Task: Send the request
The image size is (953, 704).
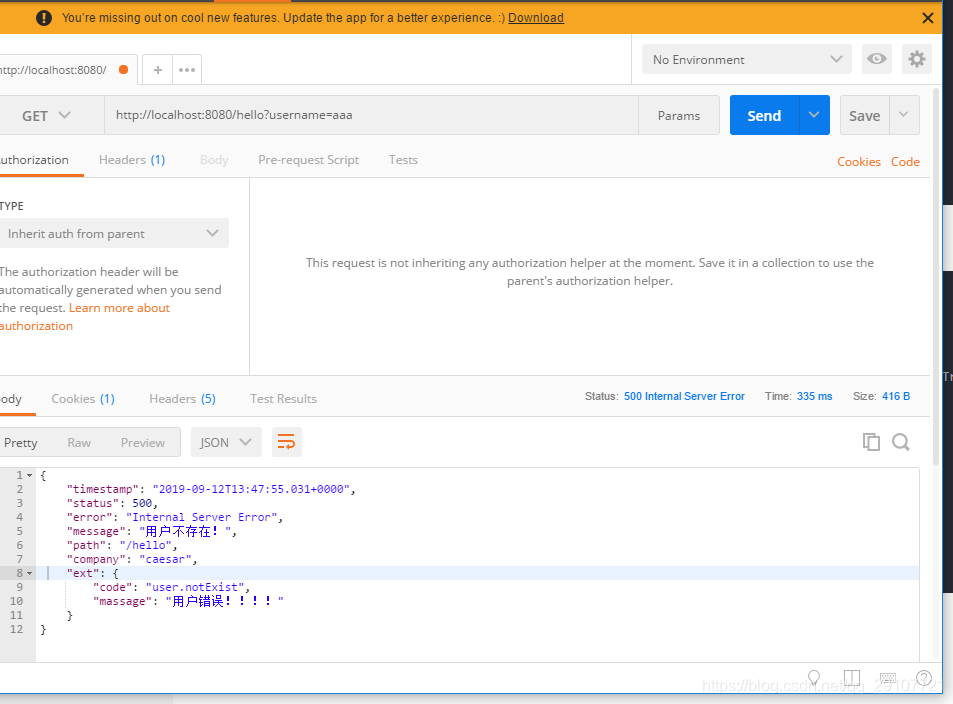Action: [764, 116]
